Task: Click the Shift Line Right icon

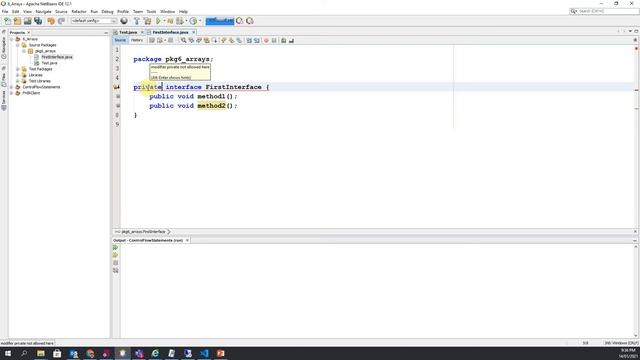Action: click(x=257, y=40)
